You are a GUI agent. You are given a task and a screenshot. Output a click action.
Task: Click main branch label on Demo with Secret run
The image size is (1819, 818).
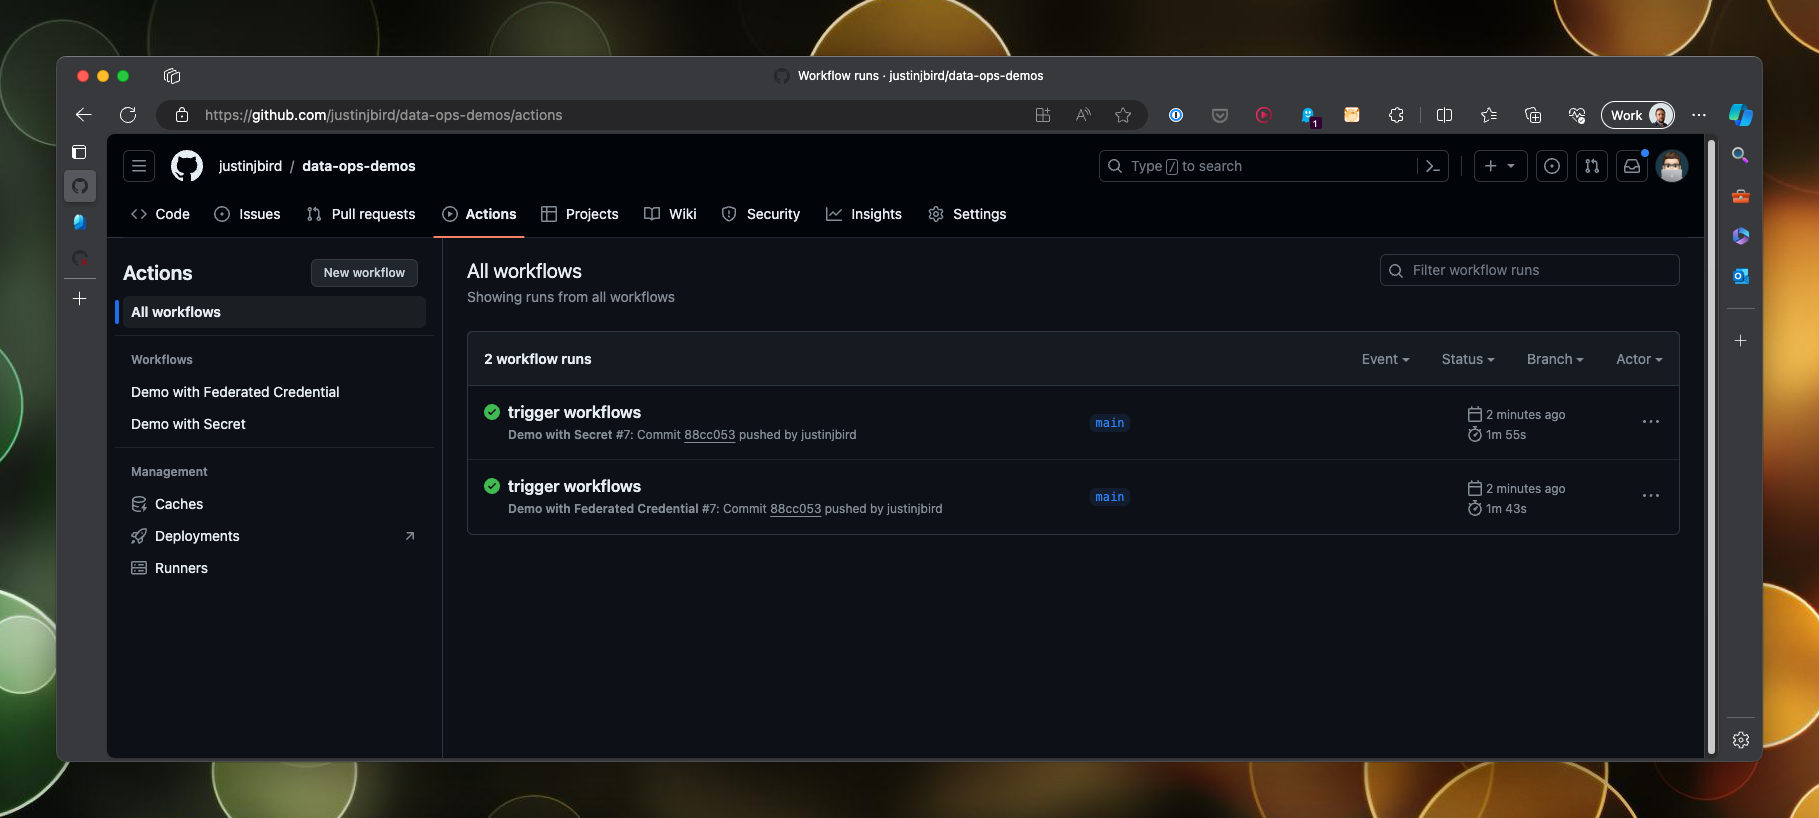click(x=1110, y=423)
